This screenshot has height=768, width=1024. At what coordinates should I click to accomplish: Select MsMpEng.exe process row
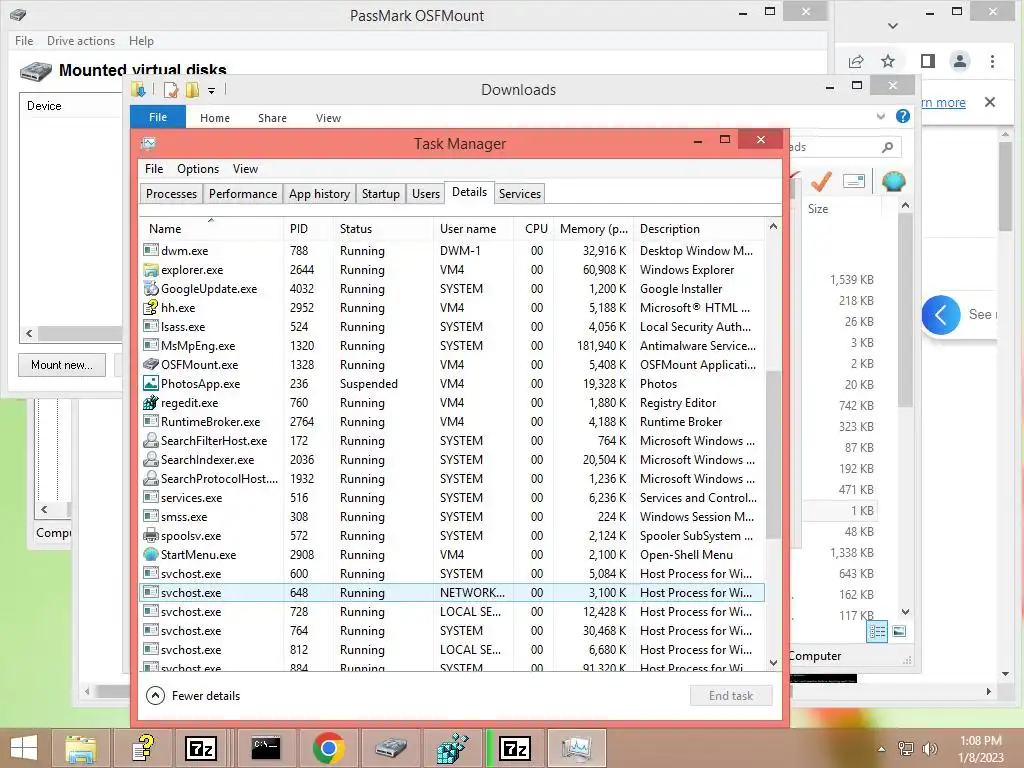[x=452, y=345]
